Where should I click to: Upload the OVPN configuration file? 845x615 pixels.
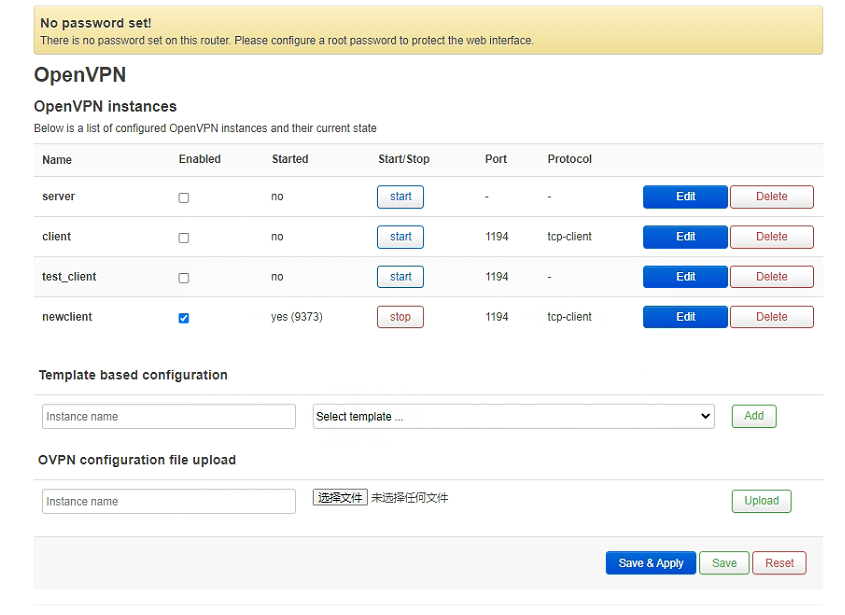coord(761,501)
